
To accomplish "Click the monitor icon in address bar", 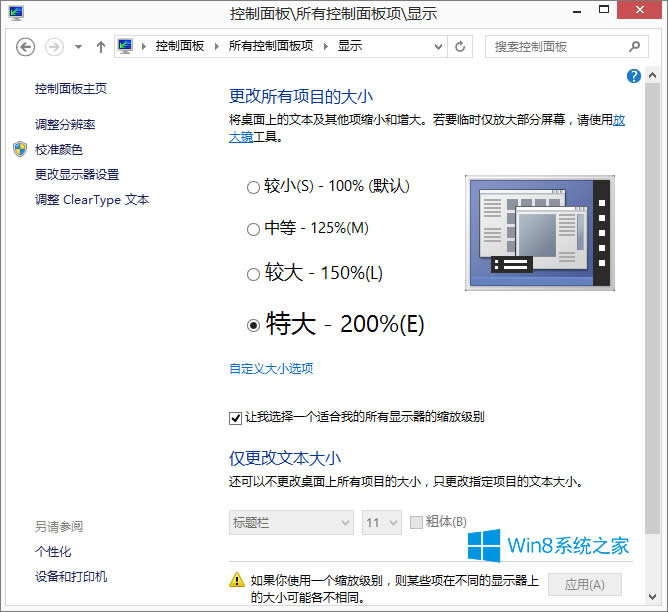I will [126, 47].
